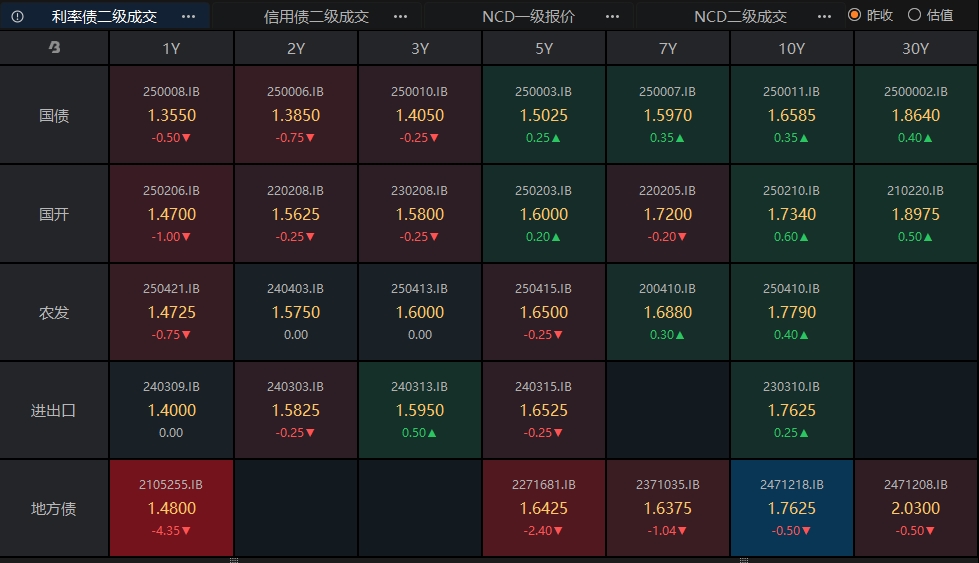
Task: Switch to the NCD二级成交 tab
Action: 740,17
